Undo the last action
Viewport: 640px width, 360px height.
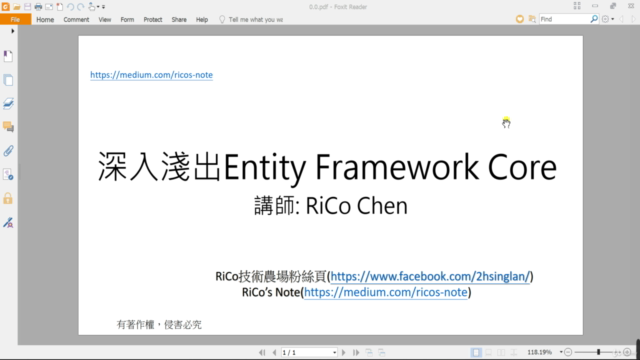click(x=70, y=7)
